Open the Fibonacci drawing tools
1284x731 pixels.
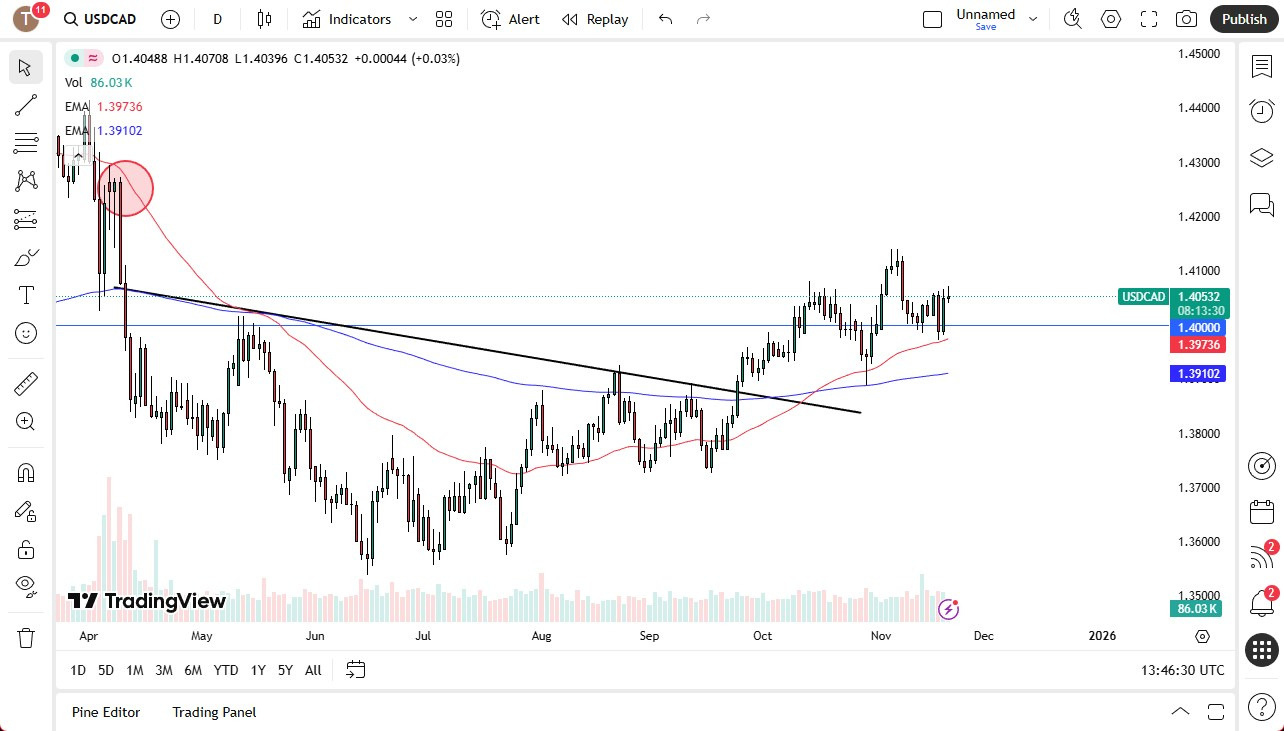click(x=26, y=142)
